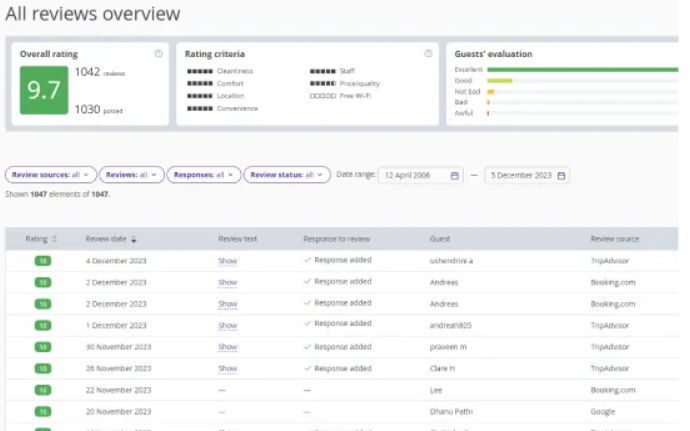Show review text for andreah805
Image resolution: width=690 pixels, height=431 pixels.
pyautogui.click(x=228, y=325)
